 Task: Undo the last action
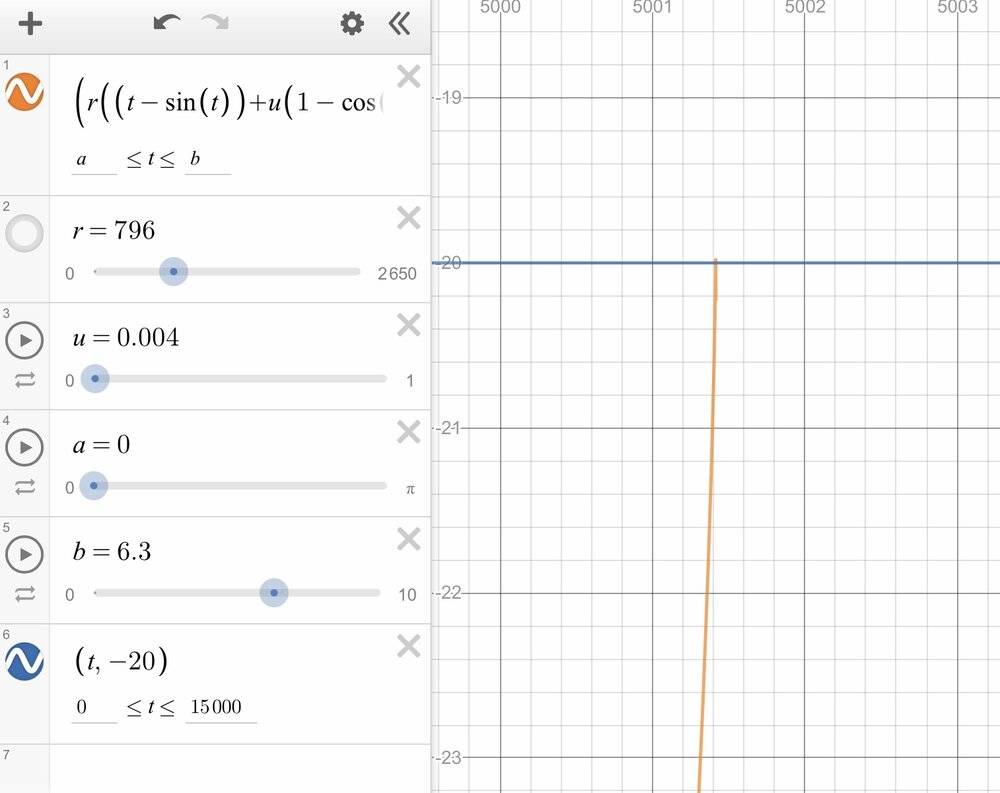(x=166, y=24)
